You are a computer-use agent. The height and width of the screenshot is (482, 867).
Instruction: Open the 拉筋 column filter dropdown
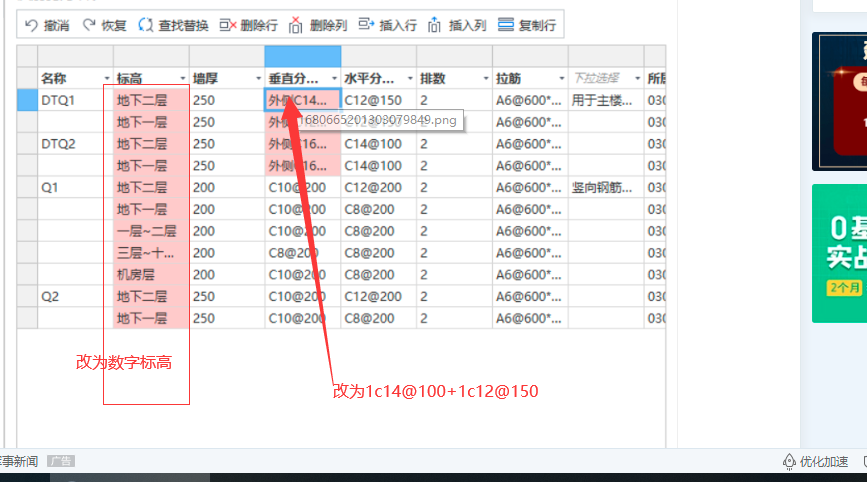pos(562,78)
